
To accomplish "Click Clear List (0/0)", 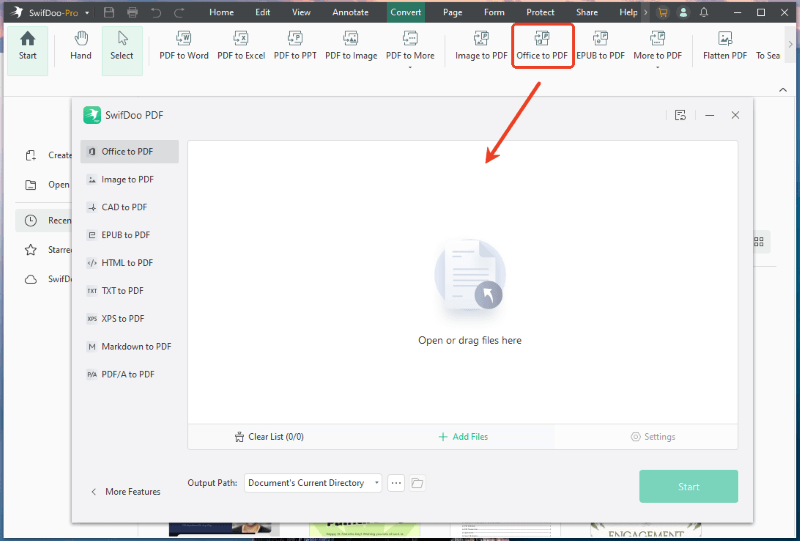I will [269, 437].
